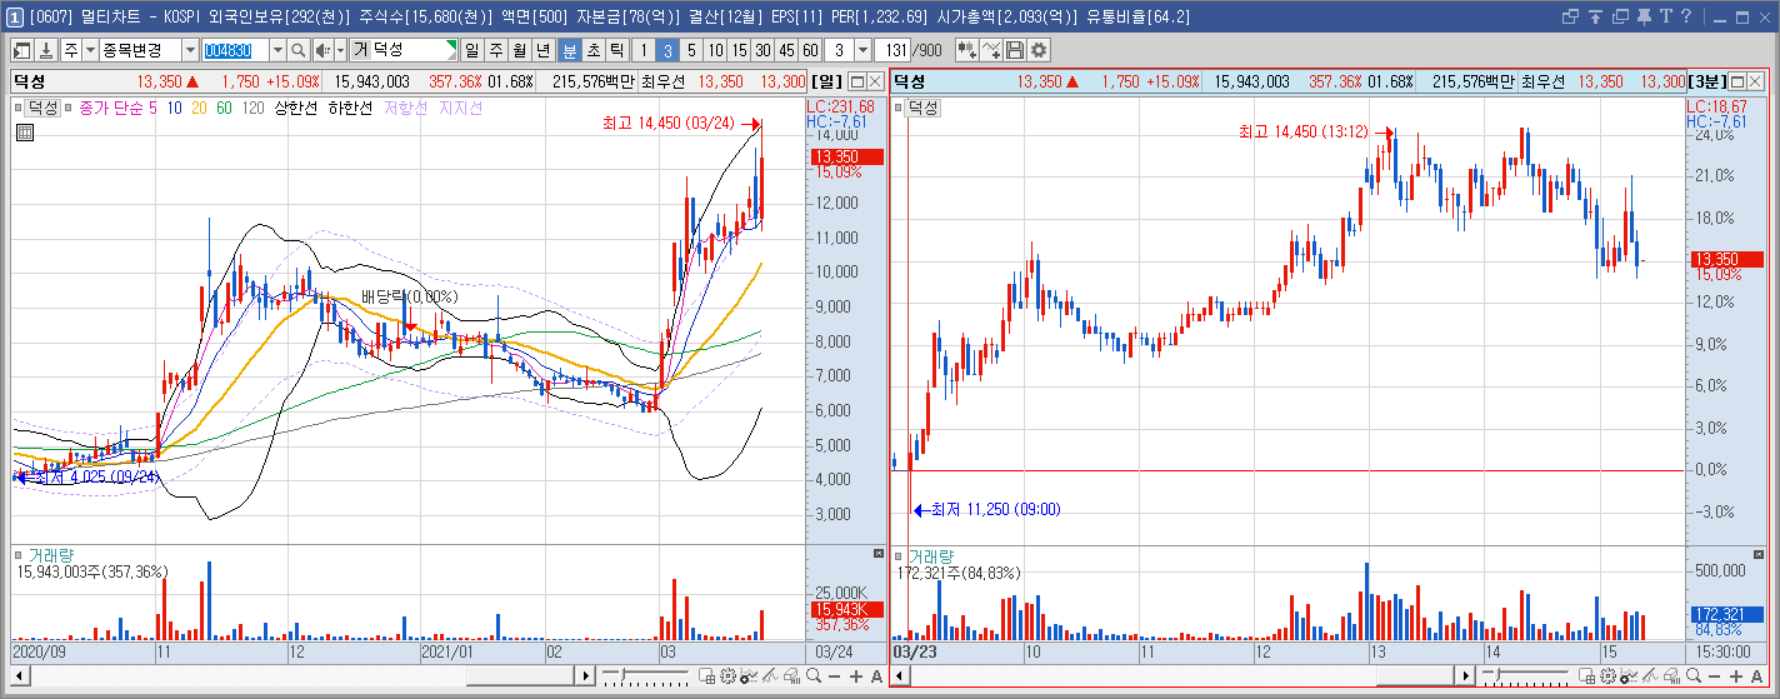This screenshot has height=699, width=1780.
Task: Click the settings gear below daily chart
Action: pyautogui.click(x=728, y=677)
